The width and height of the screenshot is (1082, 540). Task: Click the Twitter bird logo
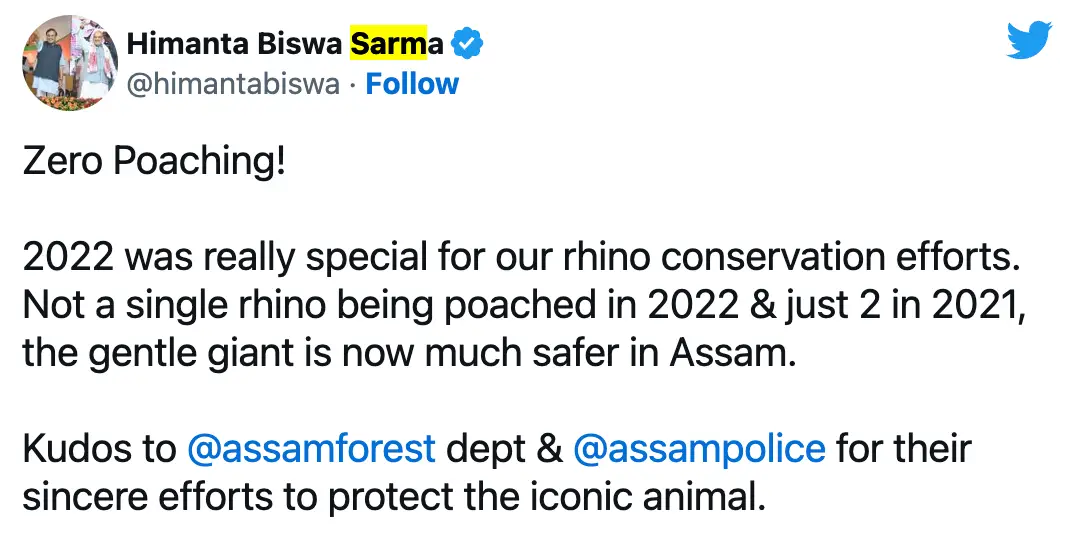1030,41
